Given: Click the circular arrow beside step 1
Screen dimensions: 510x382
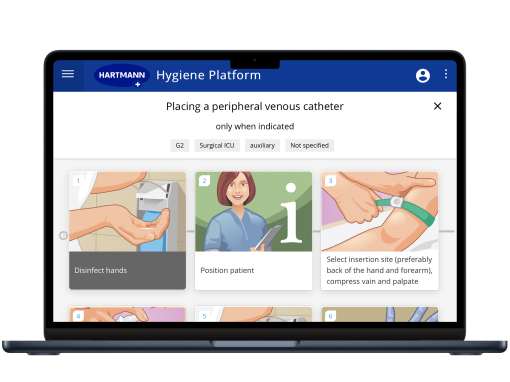Looking at the screenshot, I should [x=63, y=236].
